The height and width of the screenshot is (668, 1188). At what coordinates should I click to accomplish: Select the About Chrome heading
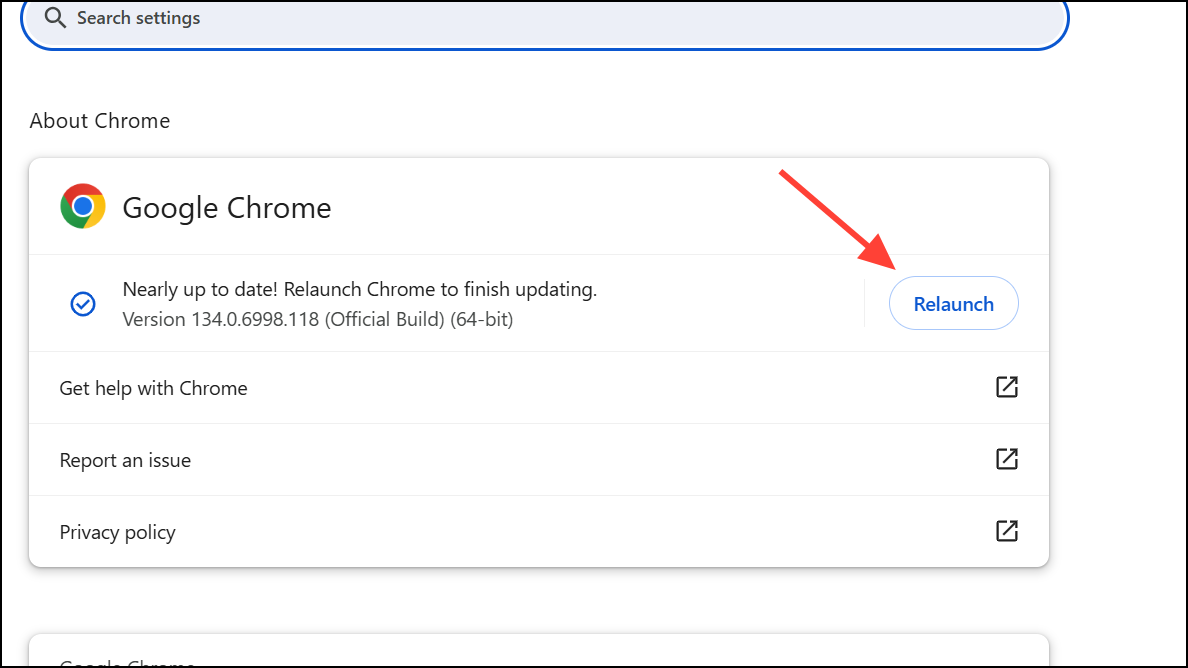(99, 120)
